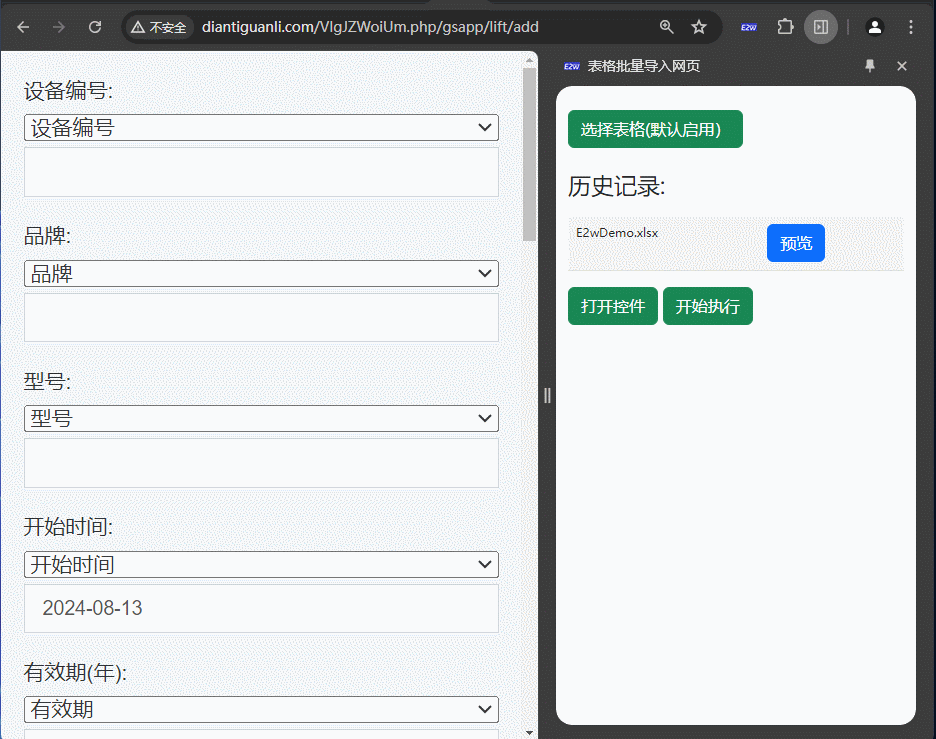The height and width of the screenshot is (739, 936).
Task: Click the 不安全 security warning badge
Action: tap(159, 27)
